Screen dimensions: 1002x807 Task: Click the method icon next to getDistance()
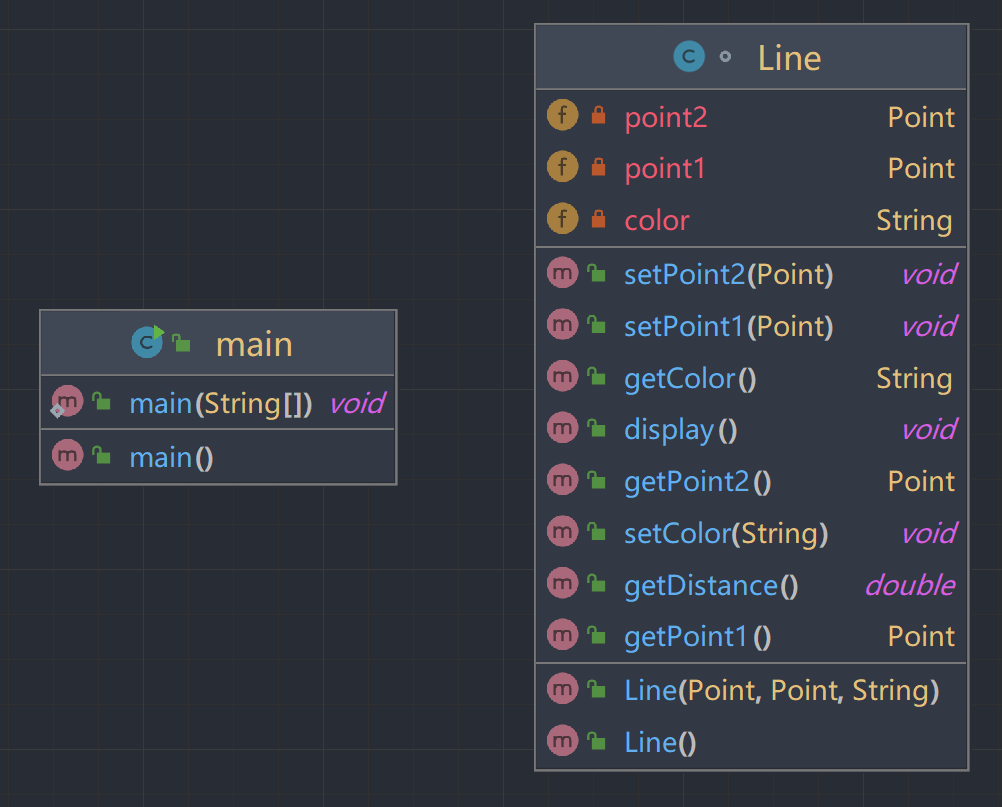pyautogui.click(x=563, y=584)
